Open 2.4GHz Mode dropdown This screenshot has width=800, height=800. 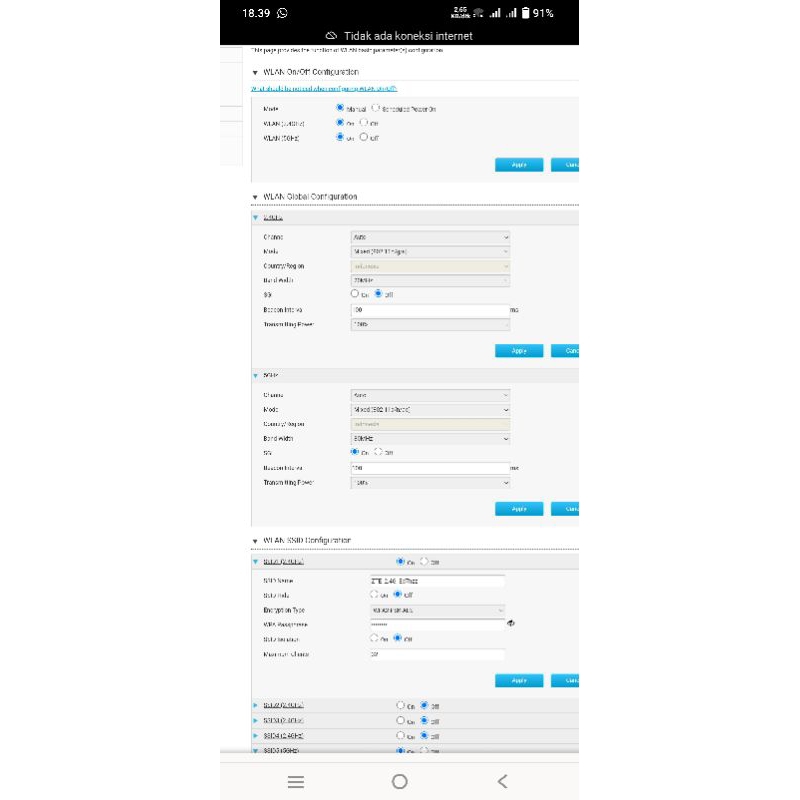click(430, 252)
